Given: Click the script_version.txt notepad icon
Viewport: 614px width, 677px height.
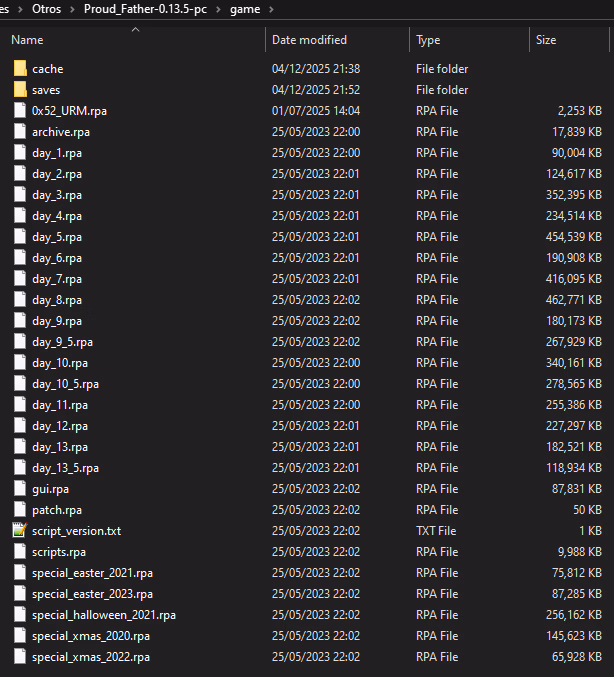Looking at the screenshot, I should pyautogui.click(x=20, y=531).
